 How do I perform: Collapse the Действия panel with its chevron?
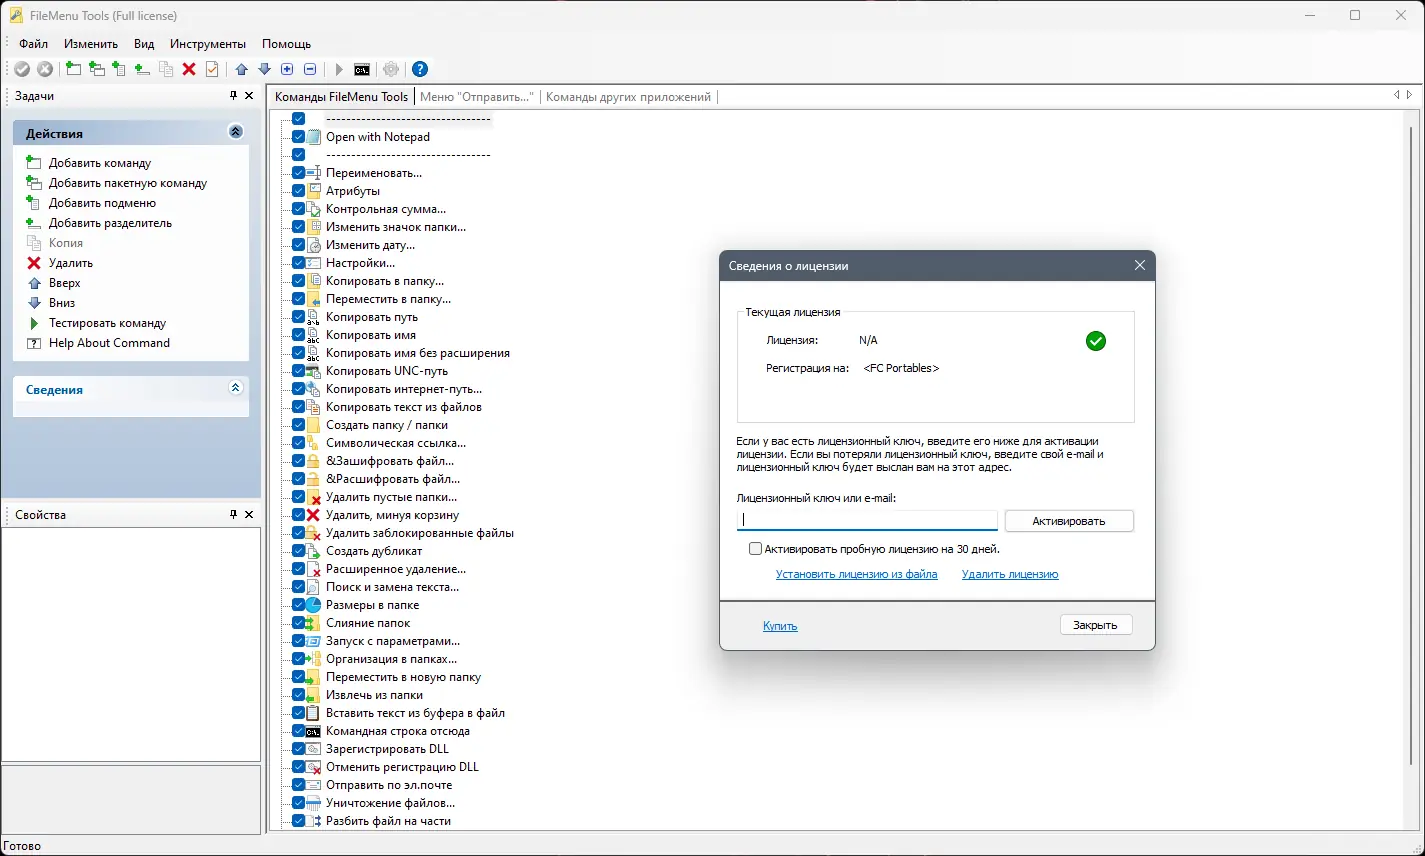click(x=236, y=131)
